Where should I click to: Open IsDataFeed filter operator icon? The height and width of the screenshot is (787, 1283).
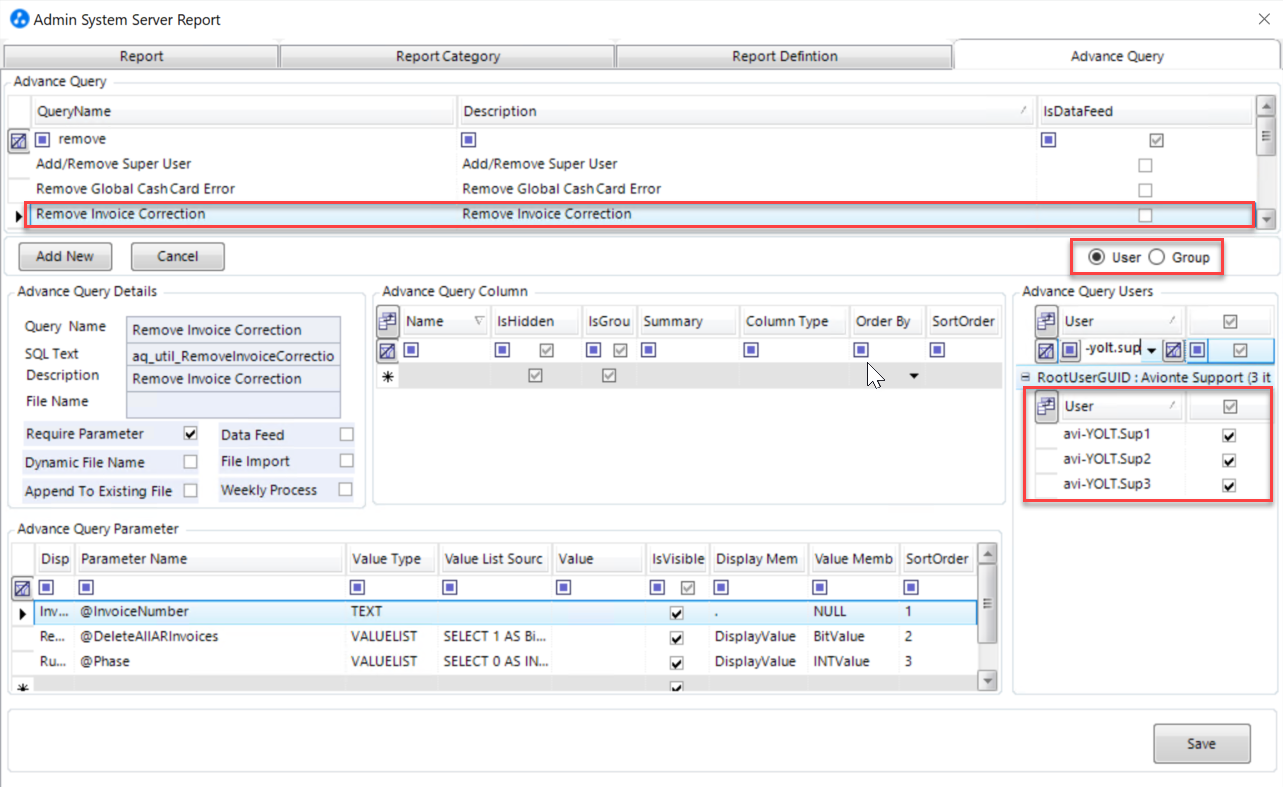[1048, 140]
